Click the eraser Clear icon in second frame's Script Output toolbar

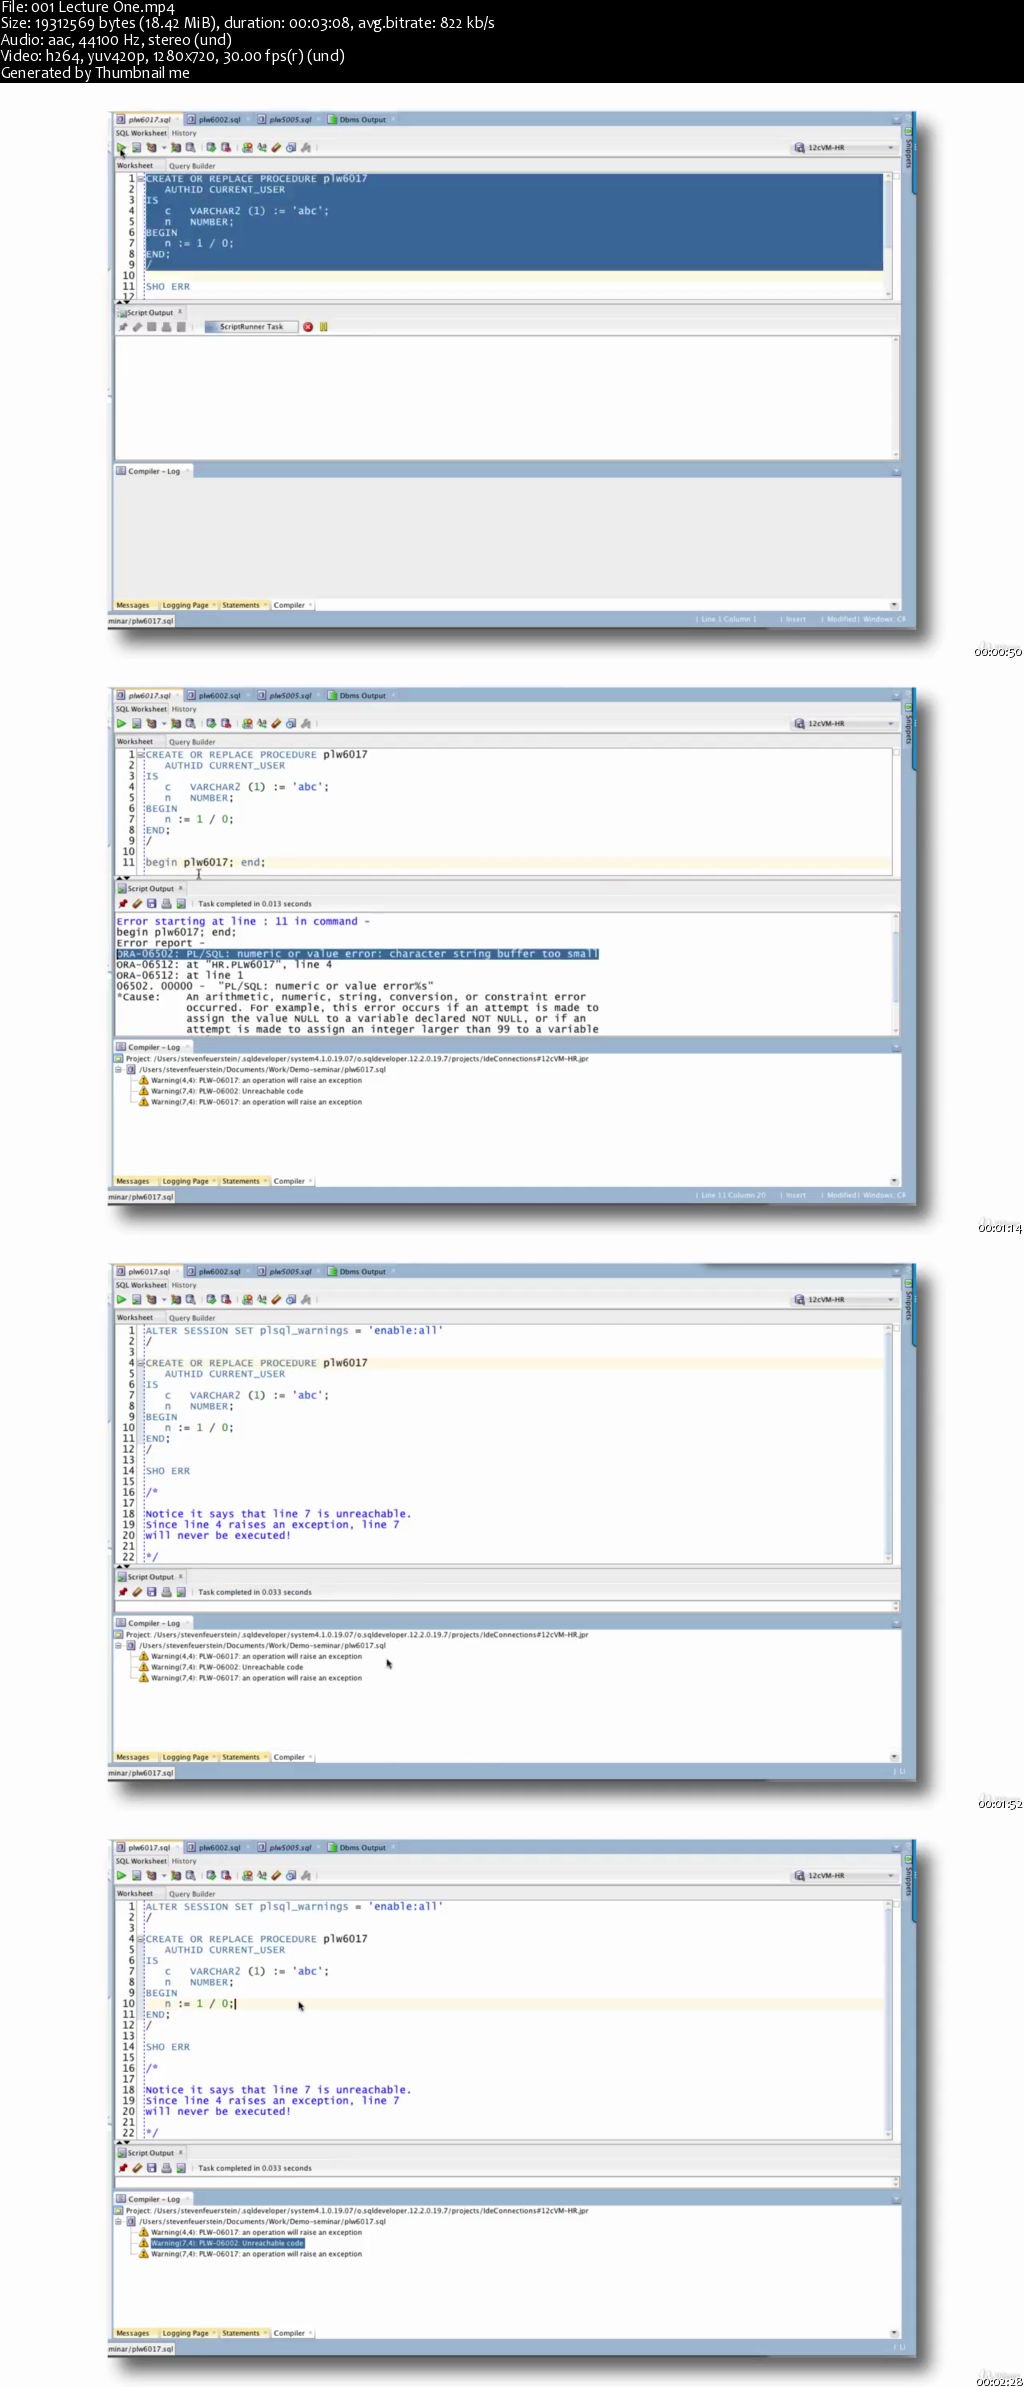point(137,904)
